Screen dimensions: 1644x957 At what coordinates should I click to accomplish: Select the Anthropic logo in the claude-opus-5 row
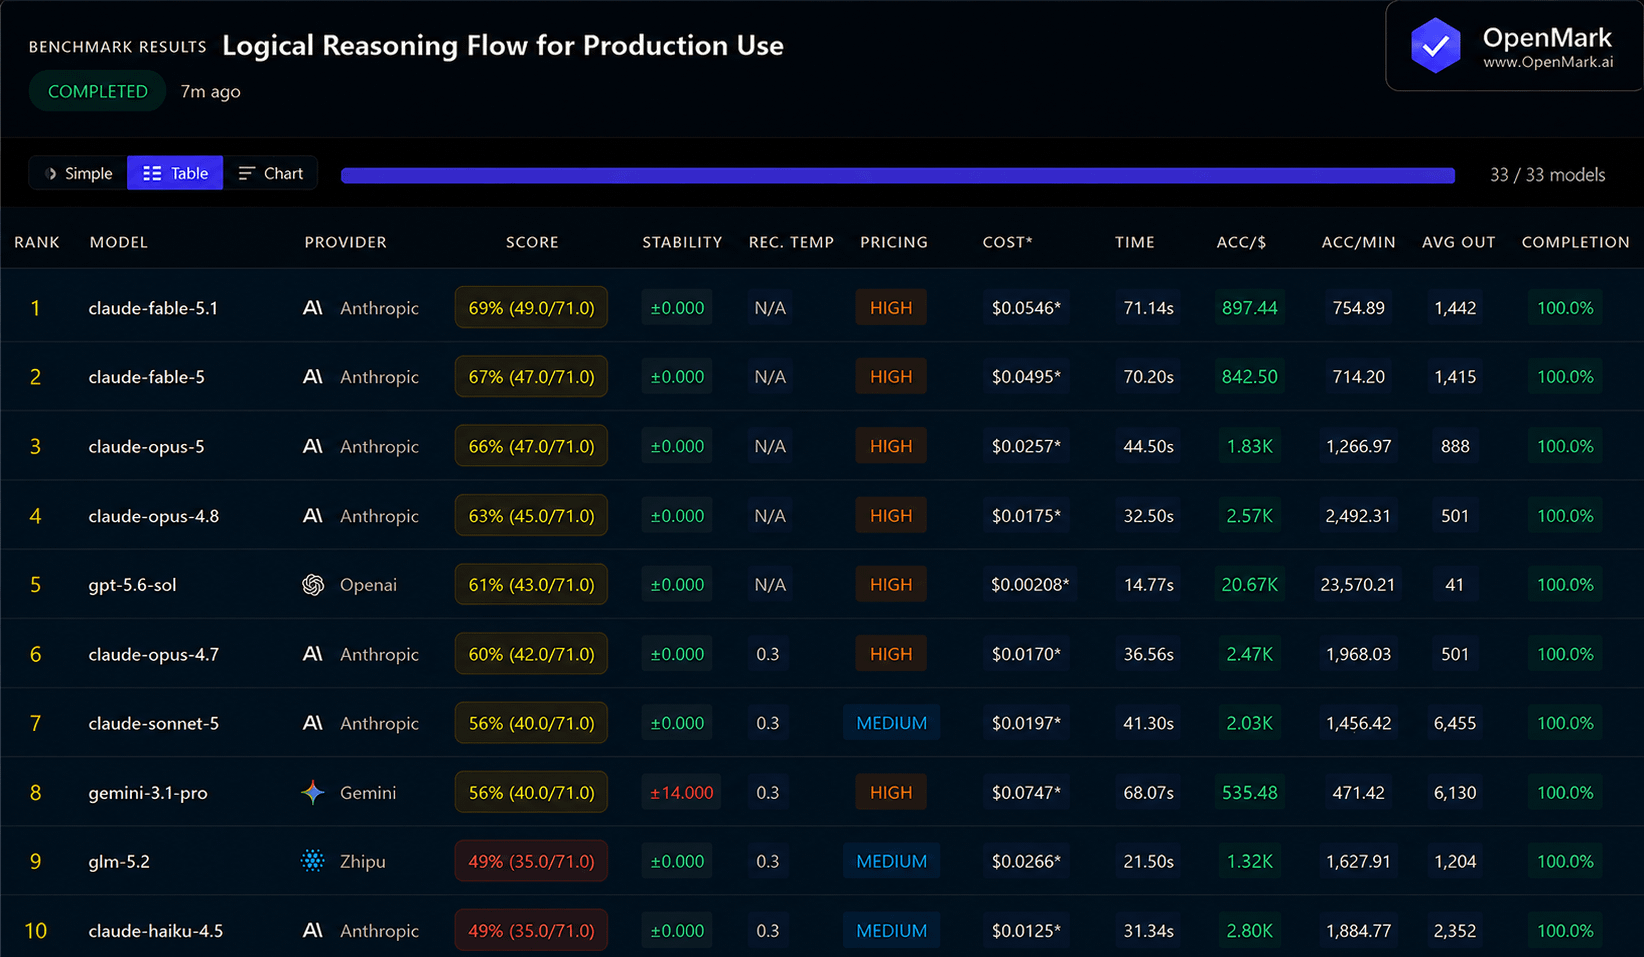[313, 446]
